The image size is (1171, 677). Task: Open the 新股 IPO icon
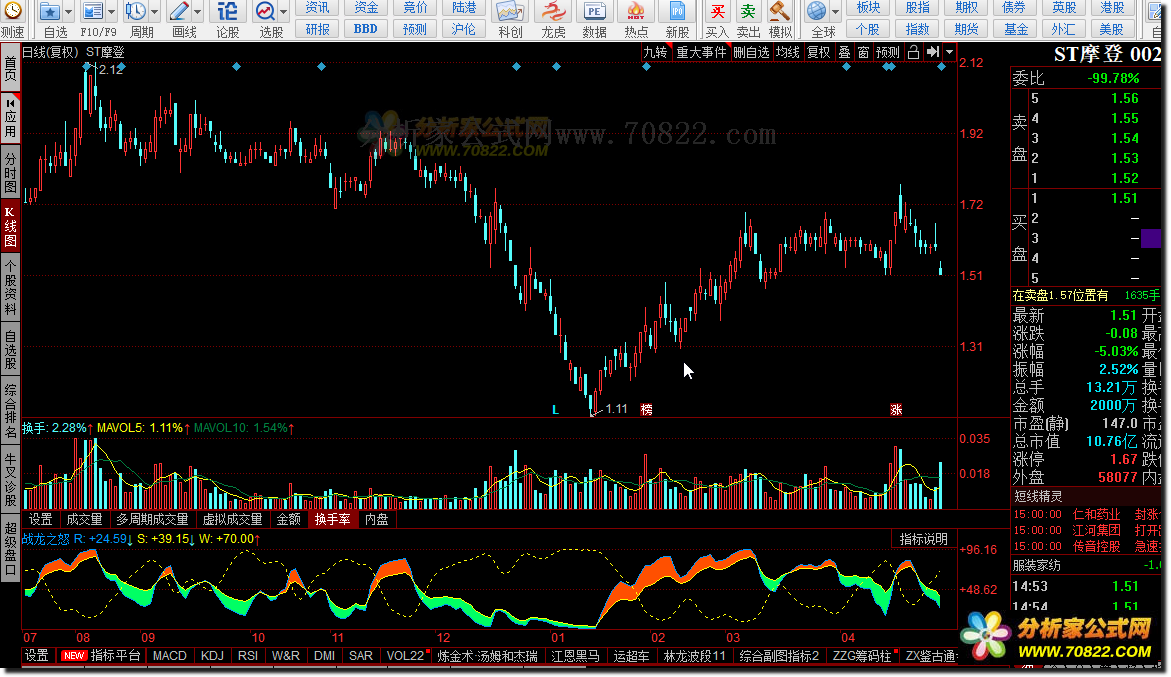pos(677,11)
